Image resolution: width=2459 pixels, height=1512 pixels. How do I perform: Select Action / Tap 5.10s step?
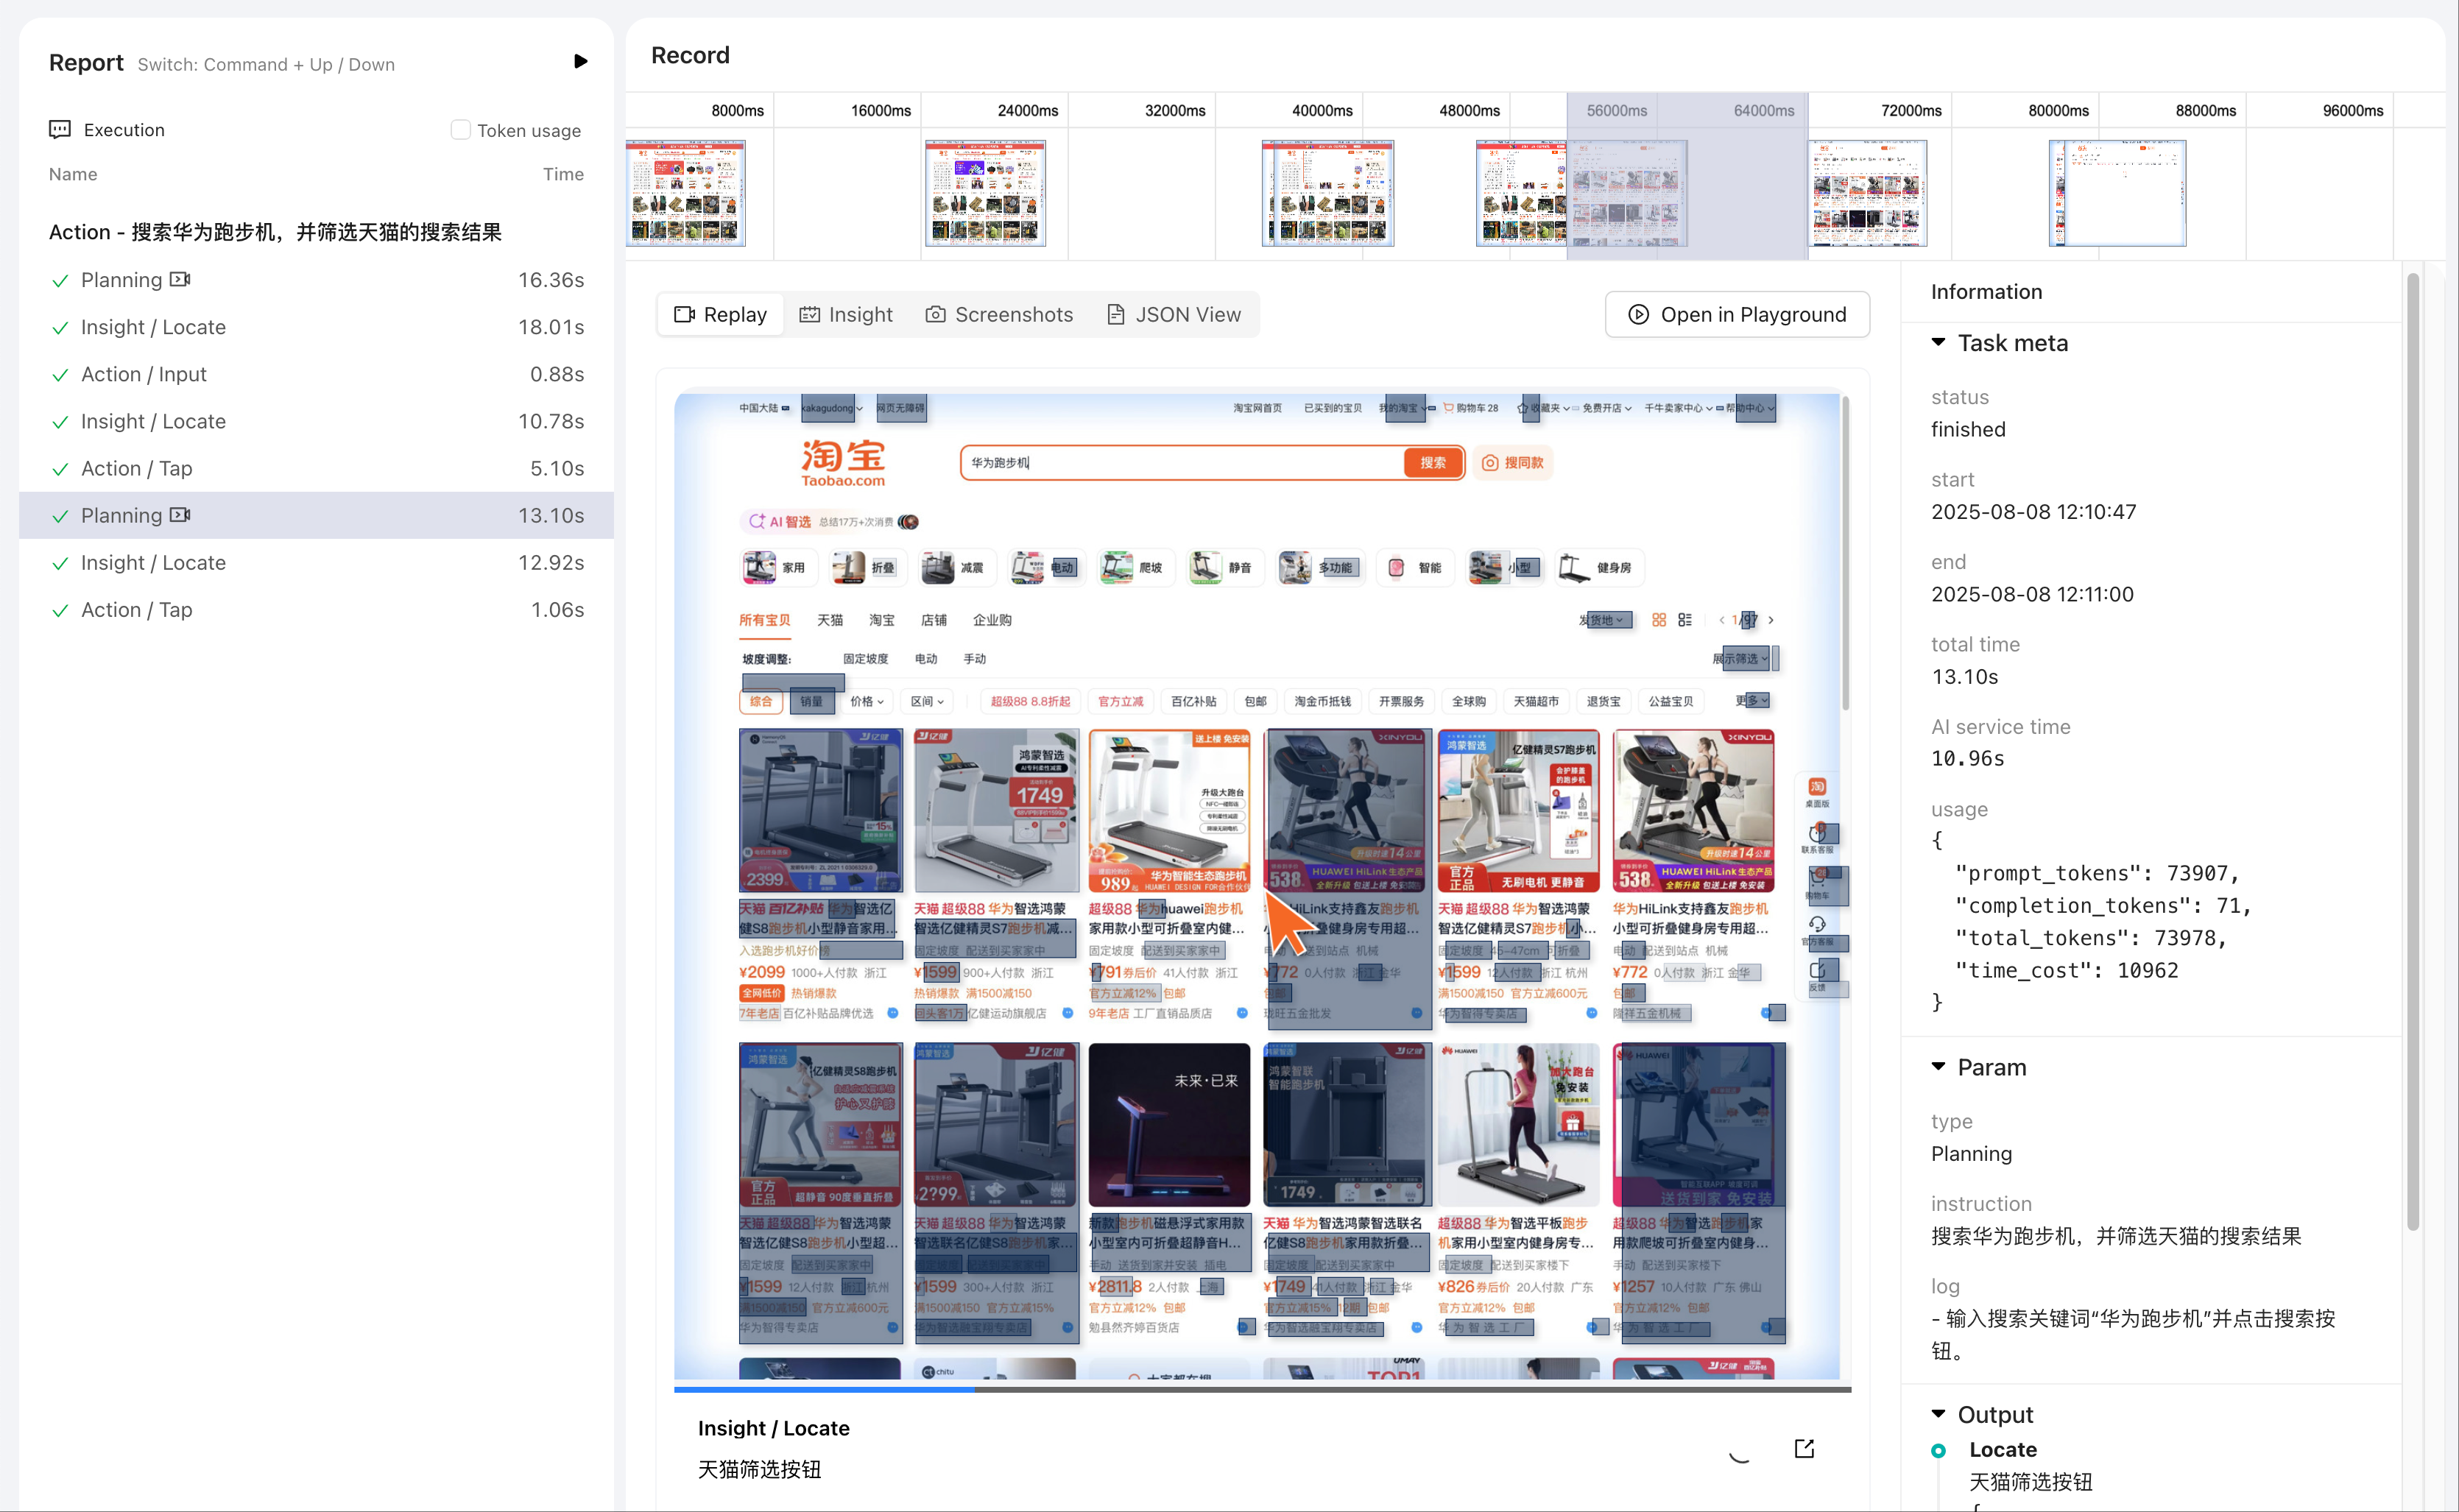pos(316,468)
